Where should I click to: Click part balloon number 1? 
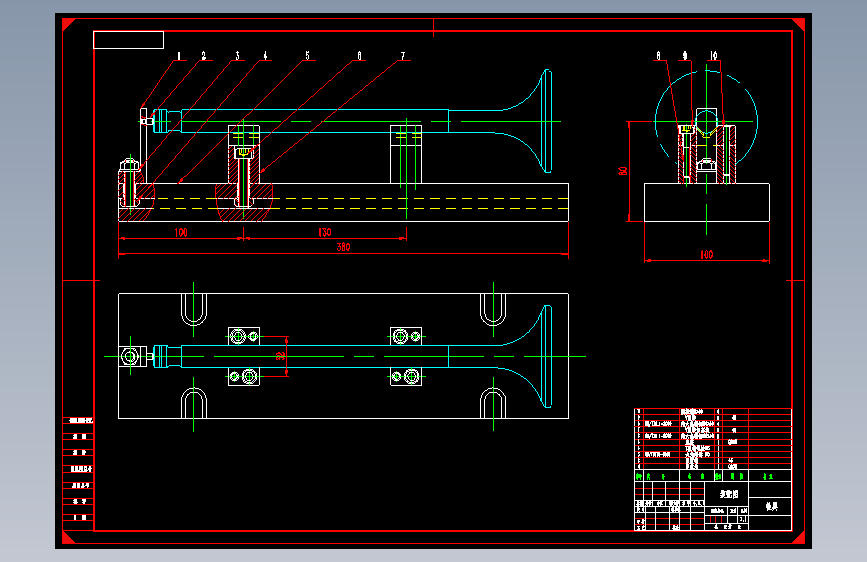(x=179, y=56)
